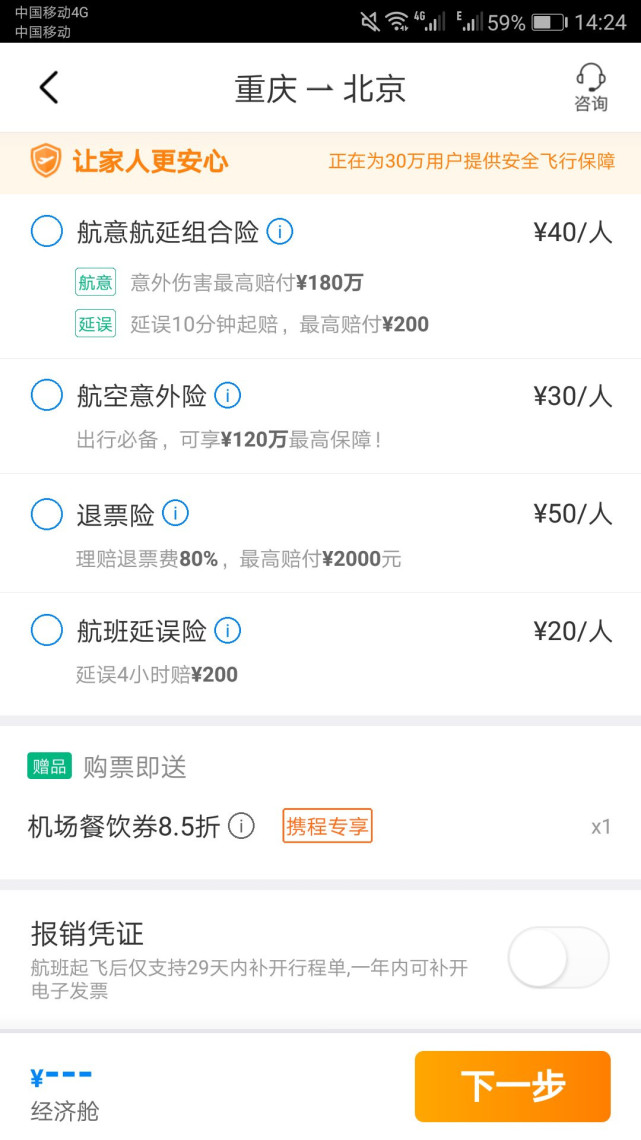The height and width of the screenshot is (1140, 641).
Task: Open info icon beside 航班延误险
Action: [x=227, y=630]
